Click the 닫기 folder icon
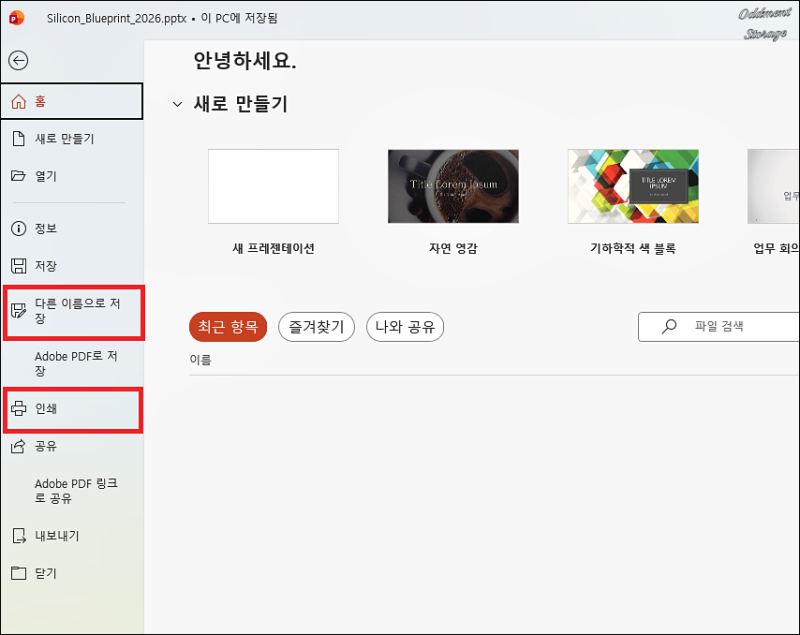The height and width of the screenshot is (635, 800). [x=19, y=573]
